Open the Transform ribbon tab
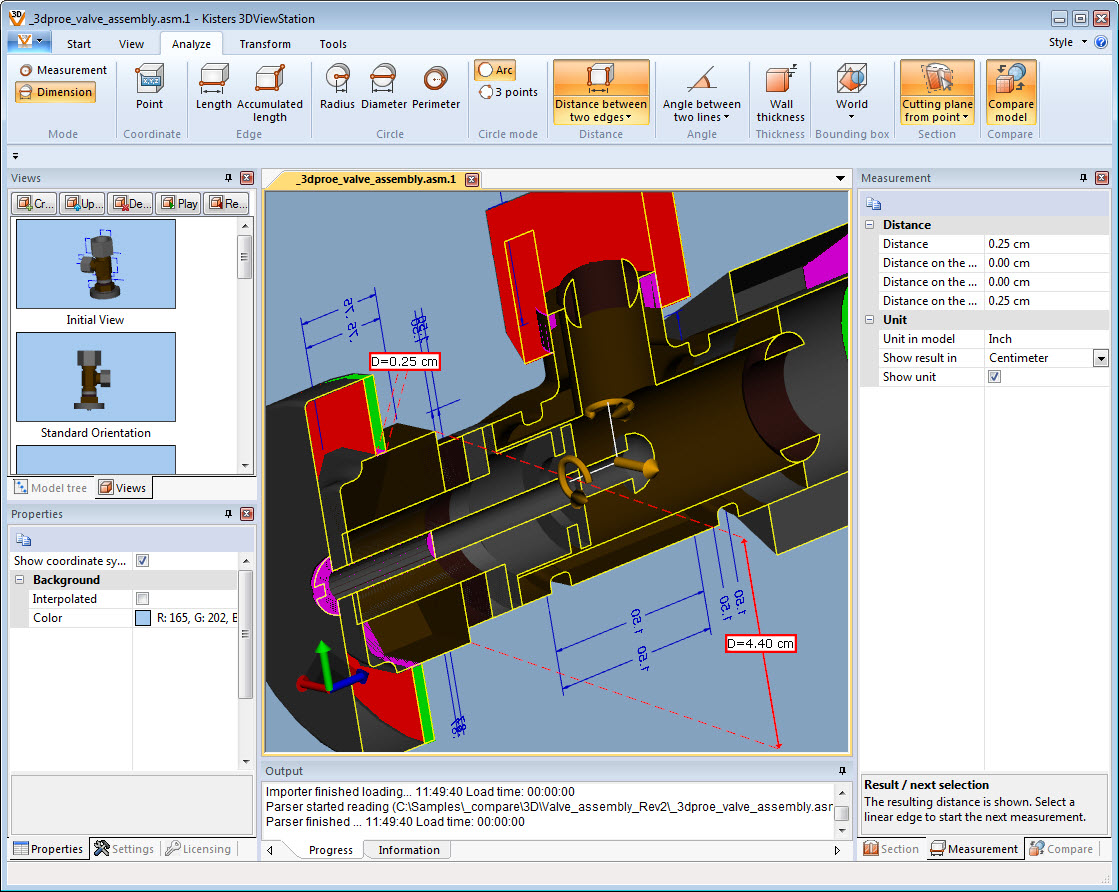 [265, 44]
